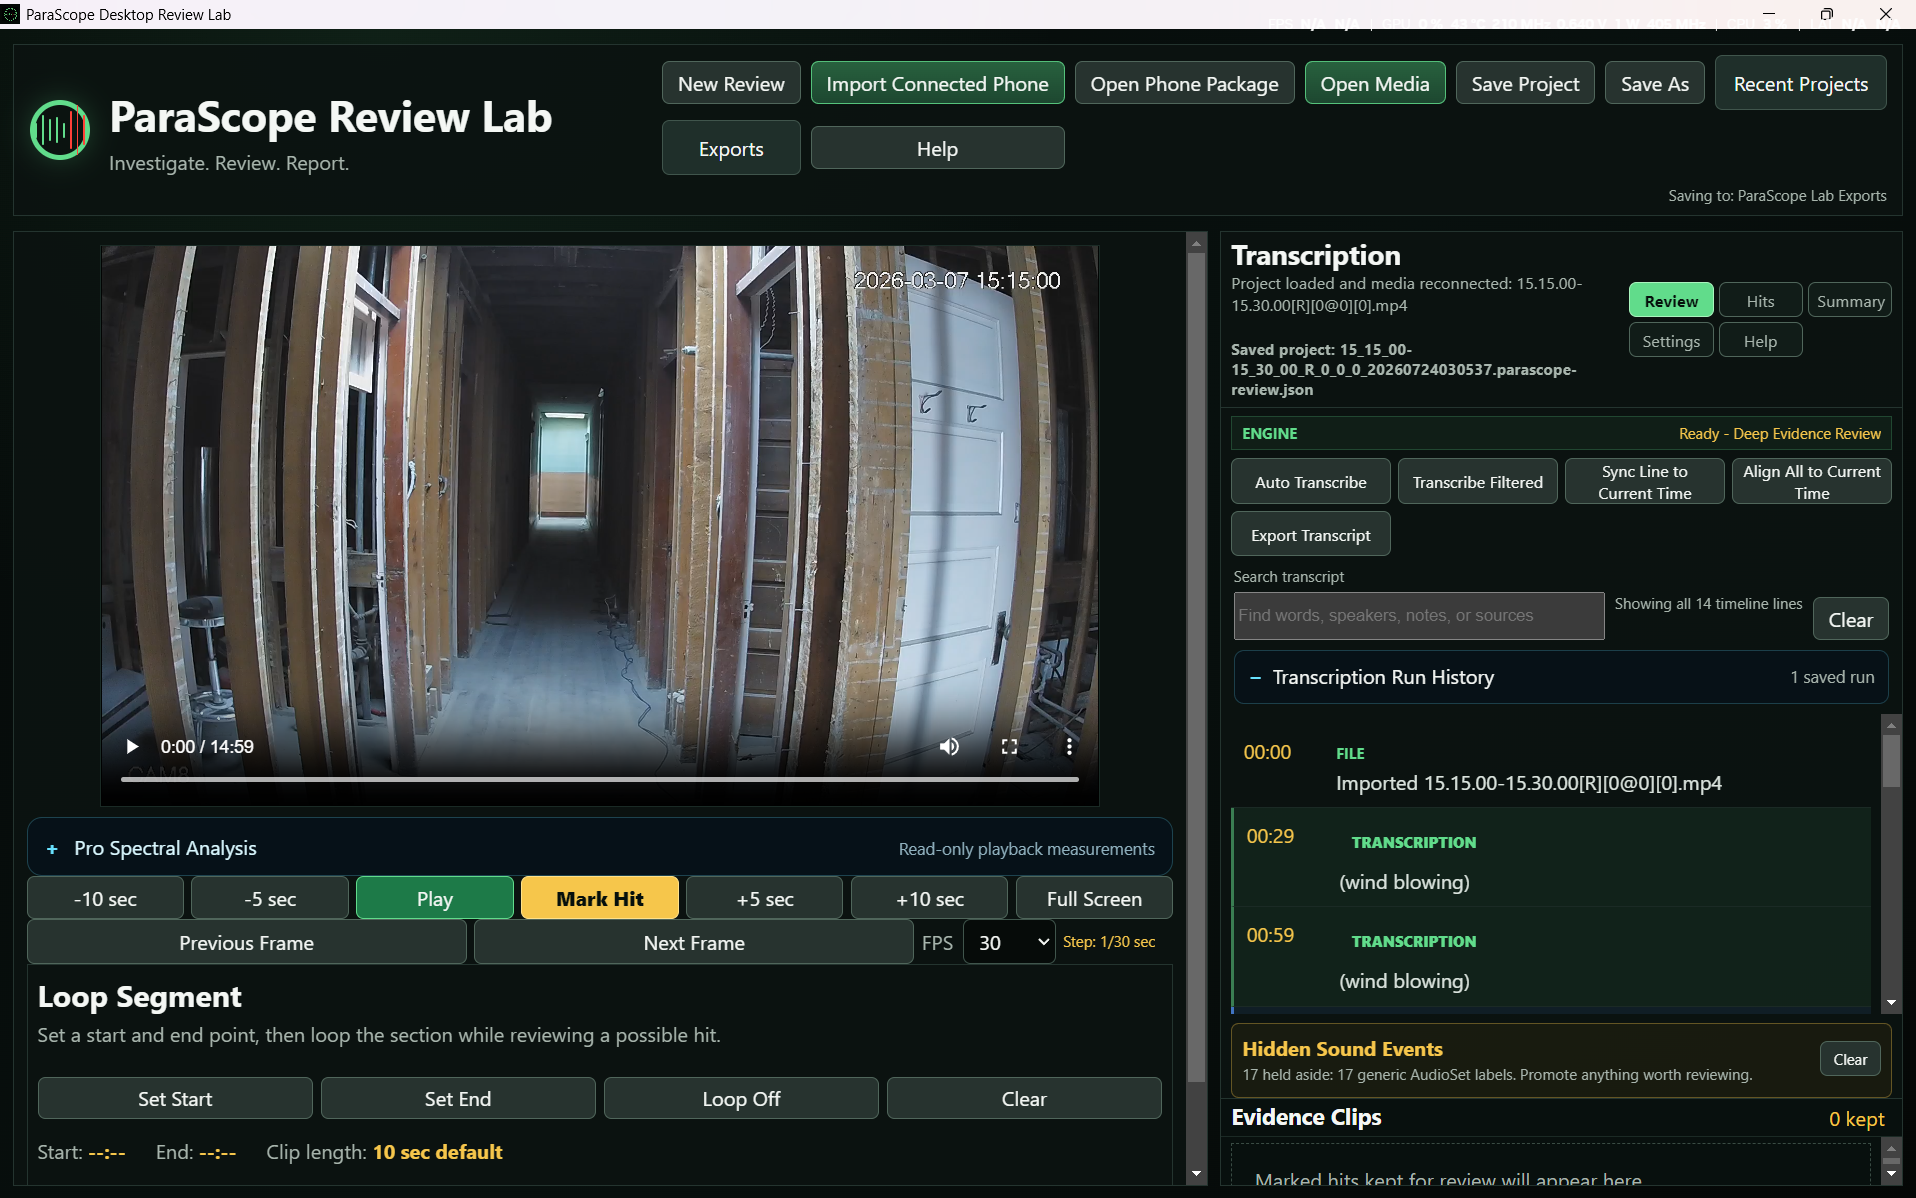Image resolution: width=1916 pixels, height=1198 pixels.
Task: Click Save As button
Action: point(1655,84)
